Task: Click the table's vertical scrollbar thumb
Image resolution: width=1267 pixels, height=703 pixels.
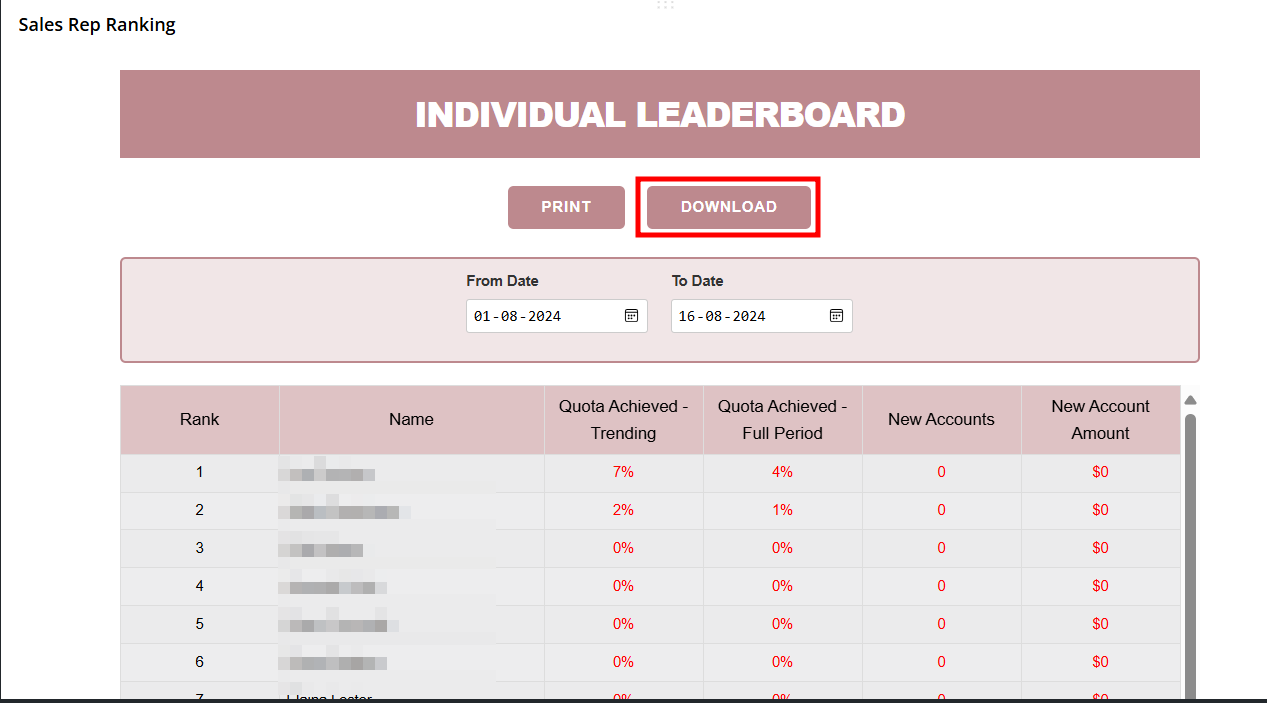Action: pos(1190,550)
